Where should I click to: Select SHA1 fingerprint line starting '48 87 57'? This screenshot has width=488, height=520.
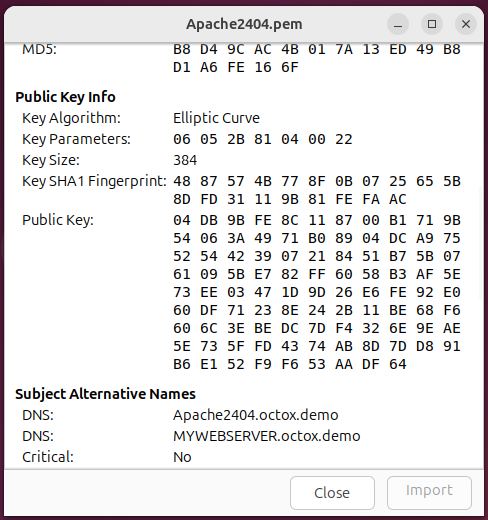tap(317, 181)
